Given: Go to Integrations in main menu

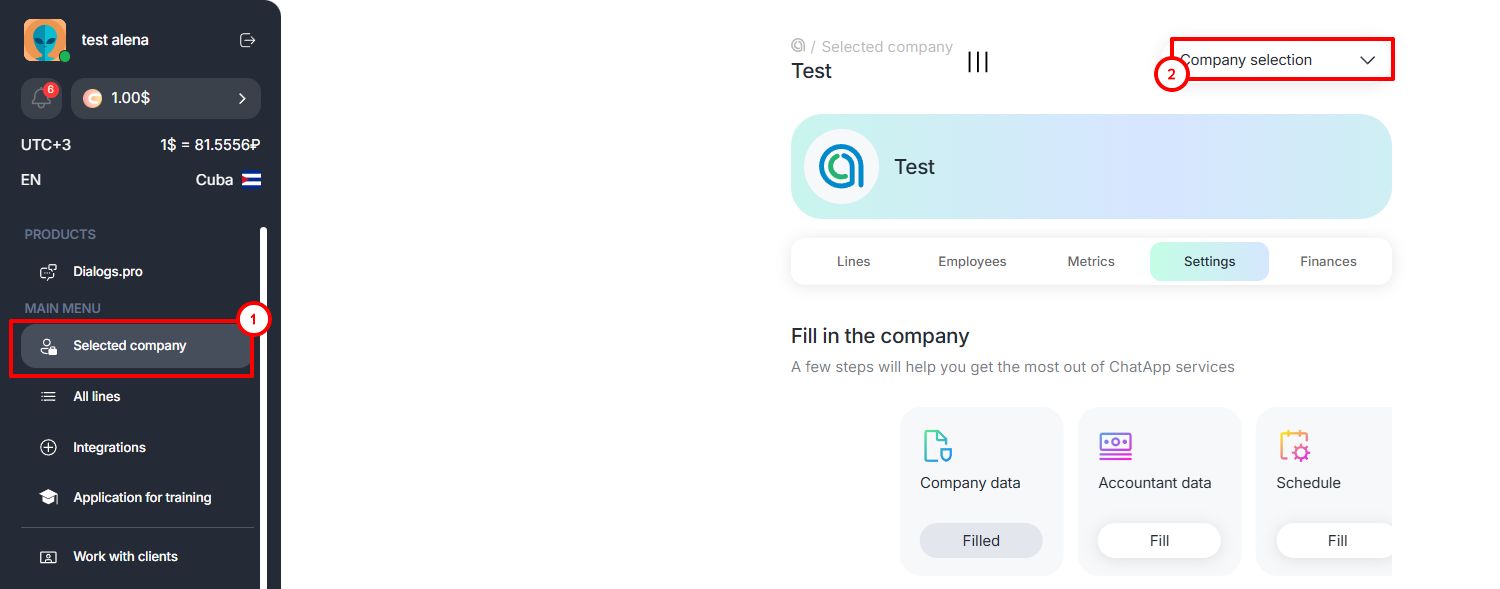Looking at the screenshot, I should click(x=109, y=448).
